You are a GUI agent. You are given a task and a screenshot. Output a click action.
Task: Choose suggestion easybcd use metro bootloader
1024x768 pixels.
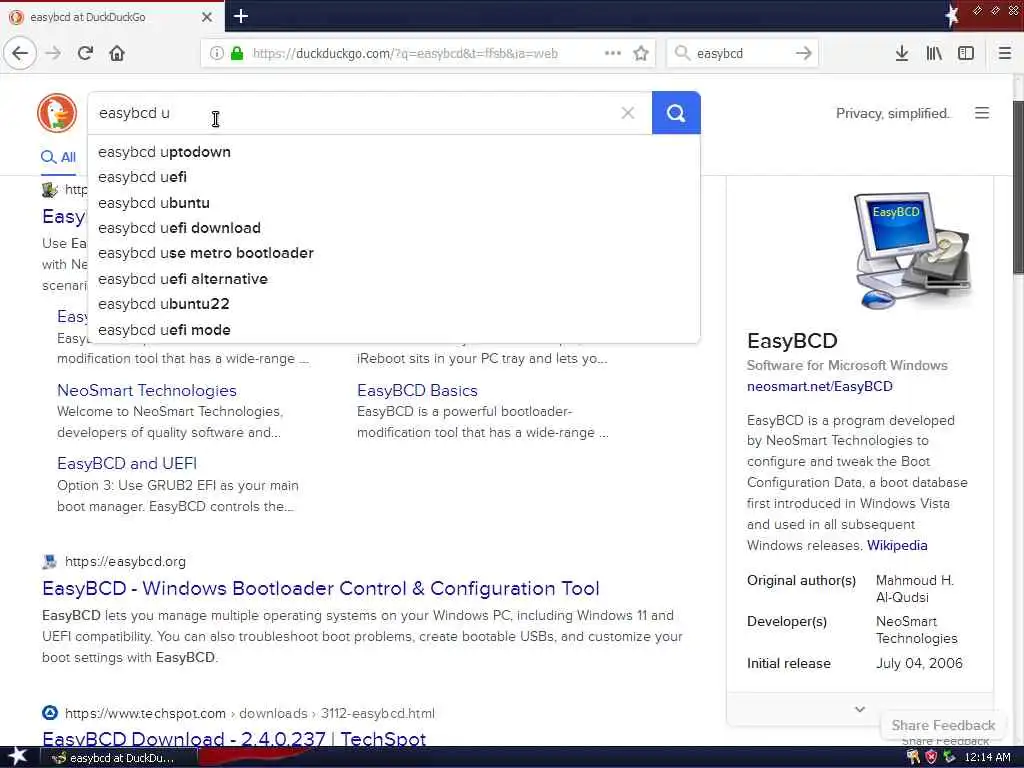(x=394, y=253)
